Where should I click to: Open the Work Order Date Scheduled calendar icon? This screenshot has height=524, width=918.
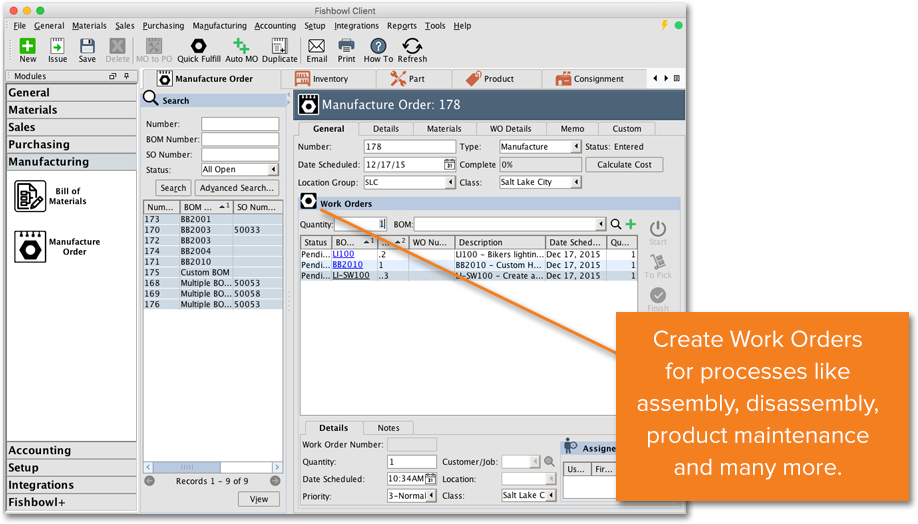[x=430, y=479]
